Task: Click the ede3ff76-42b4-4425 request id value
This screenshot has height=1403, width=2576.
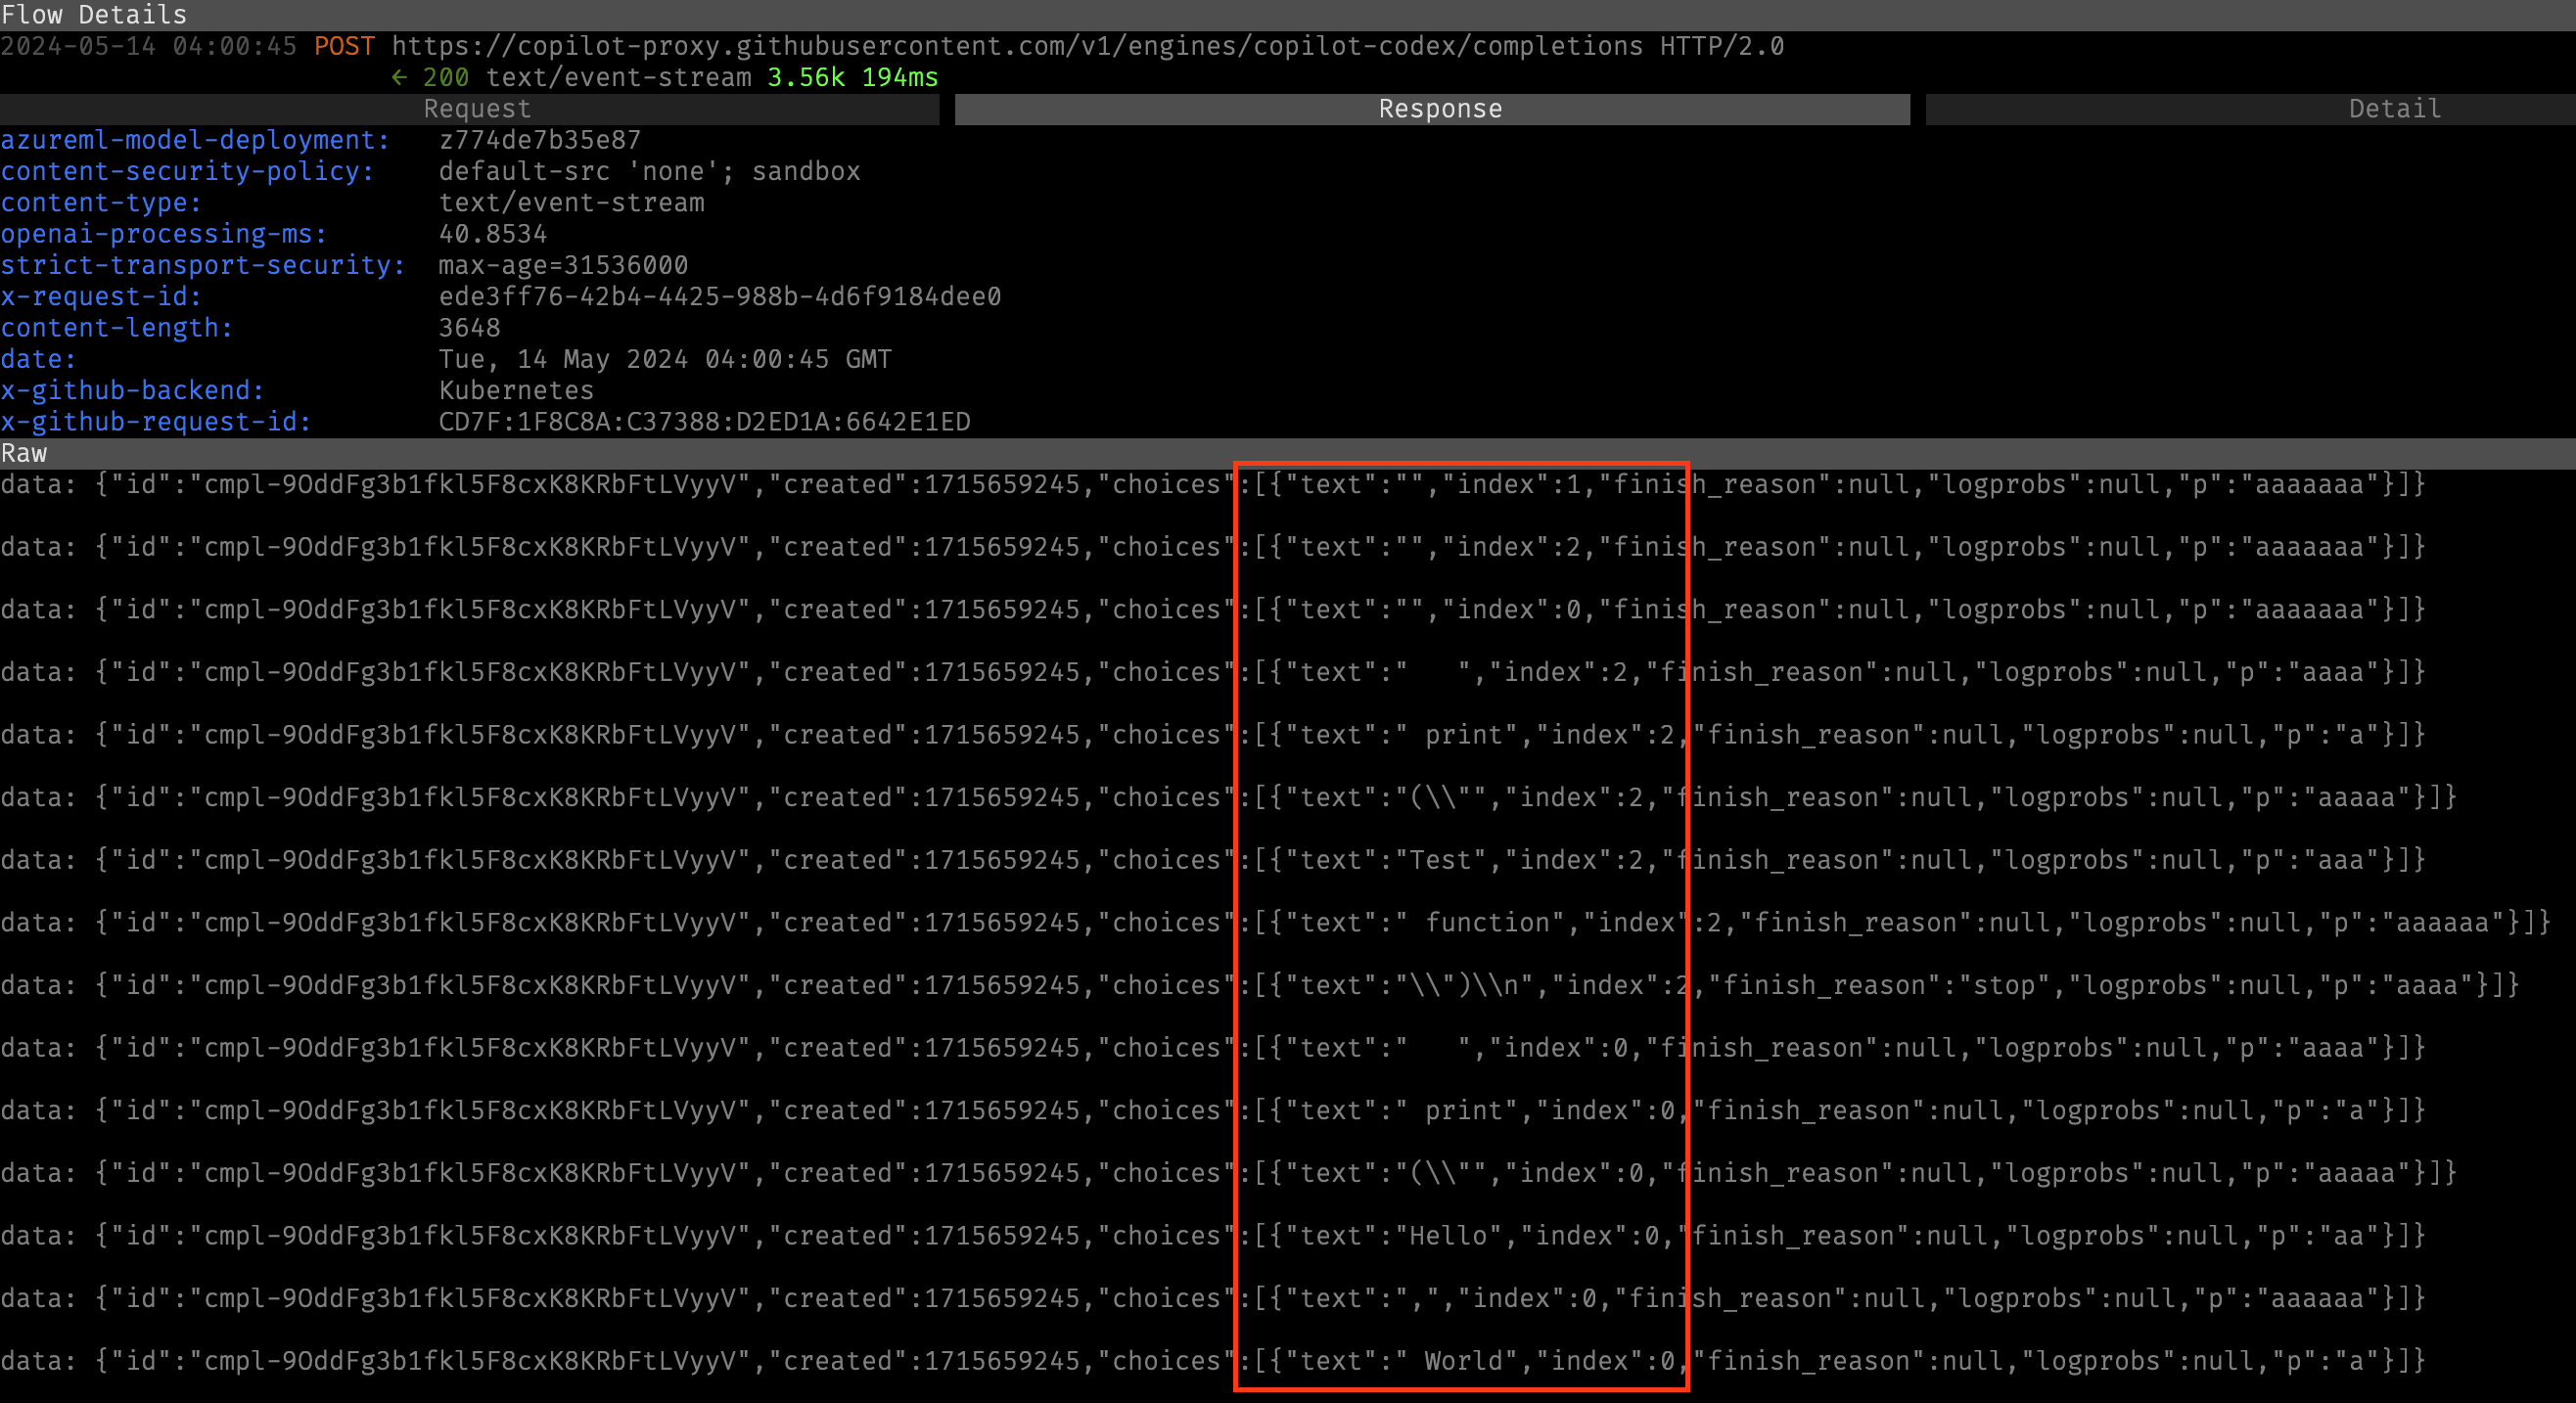Action: point(720,297)
